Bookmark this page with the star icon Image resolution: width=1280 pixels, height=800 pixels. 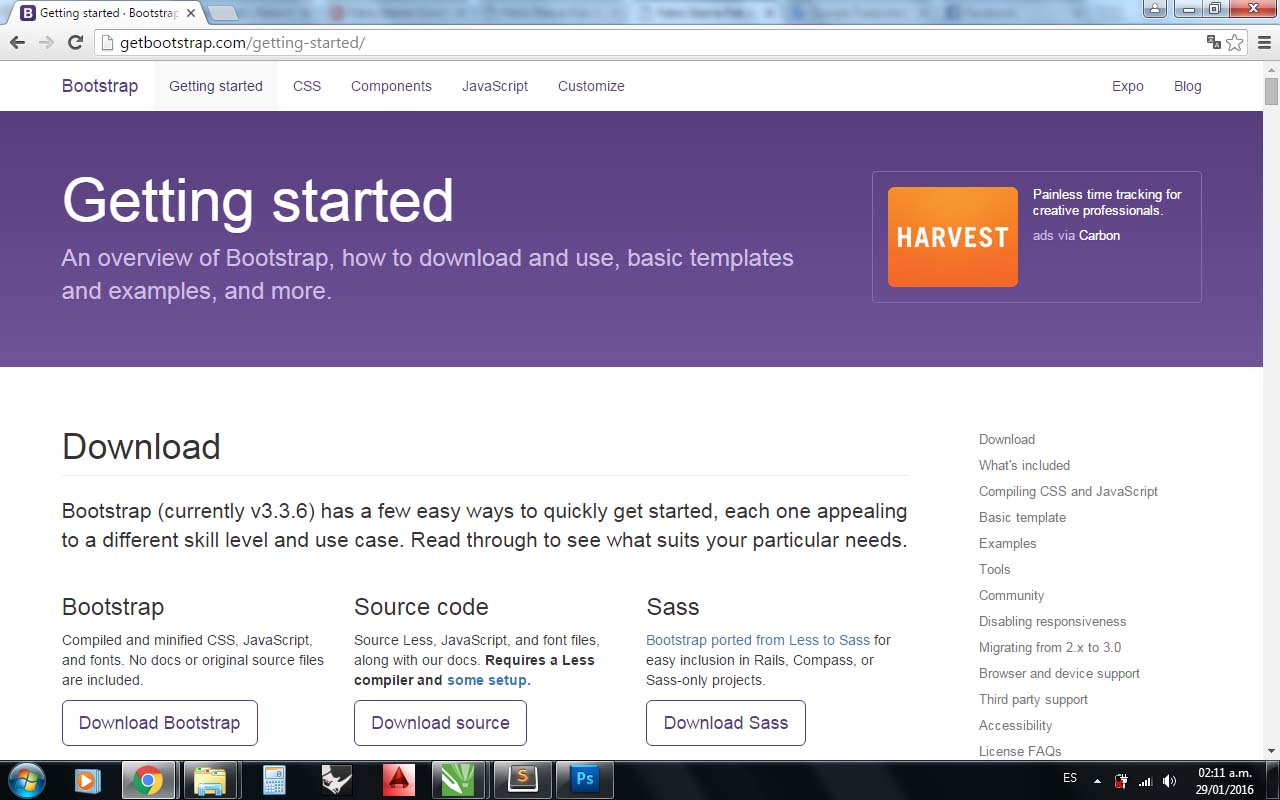pyautogui.click(x=1235, y=42)
